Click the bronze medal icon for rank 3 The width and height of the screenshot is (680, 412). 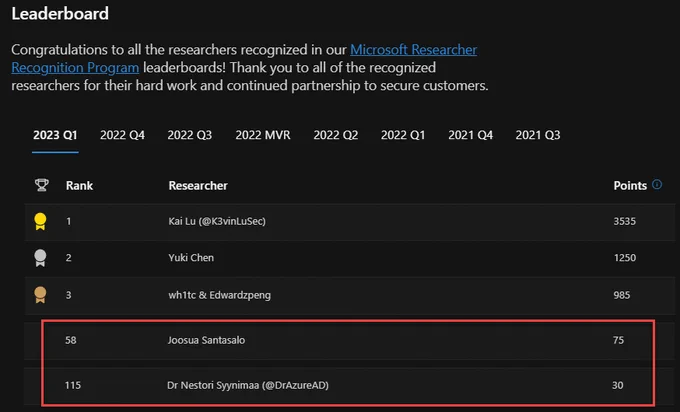(x=40, y=295)
